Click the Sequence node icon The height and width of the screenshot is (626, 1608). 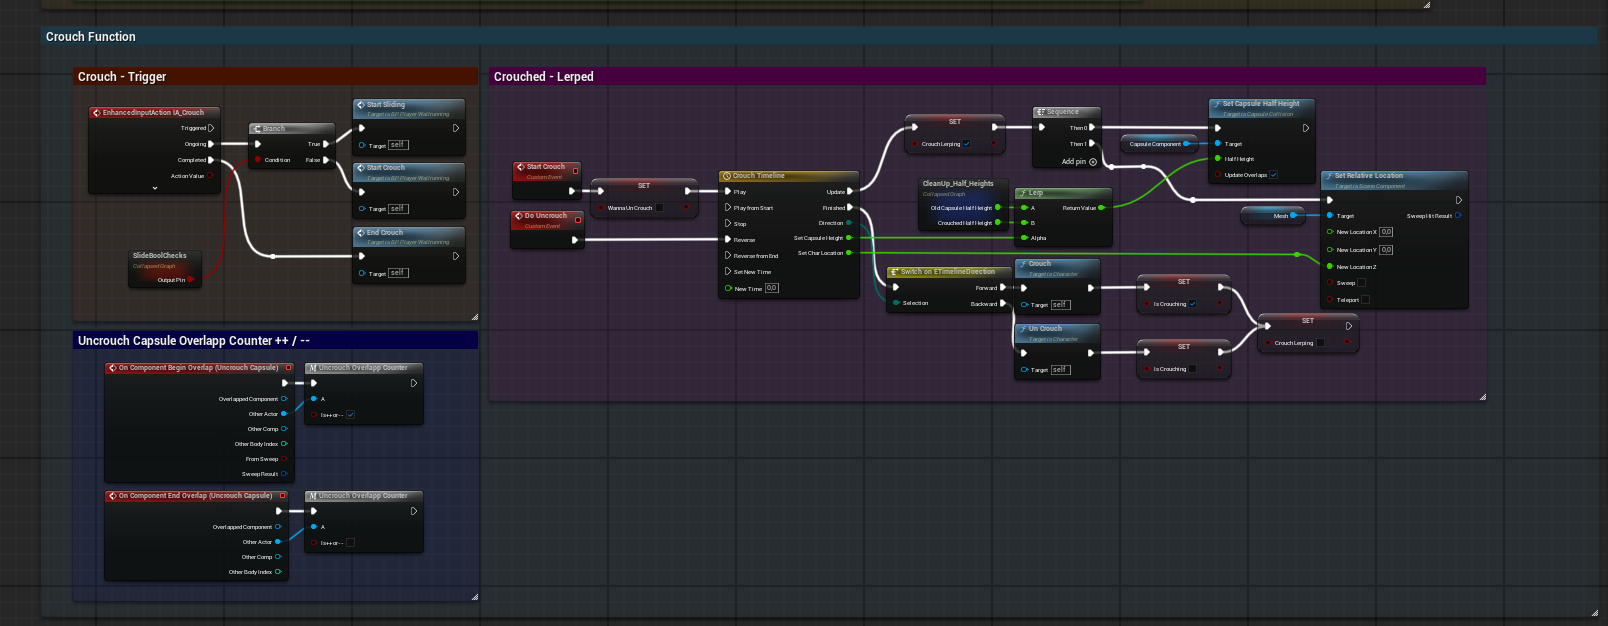pos(1041,112)
